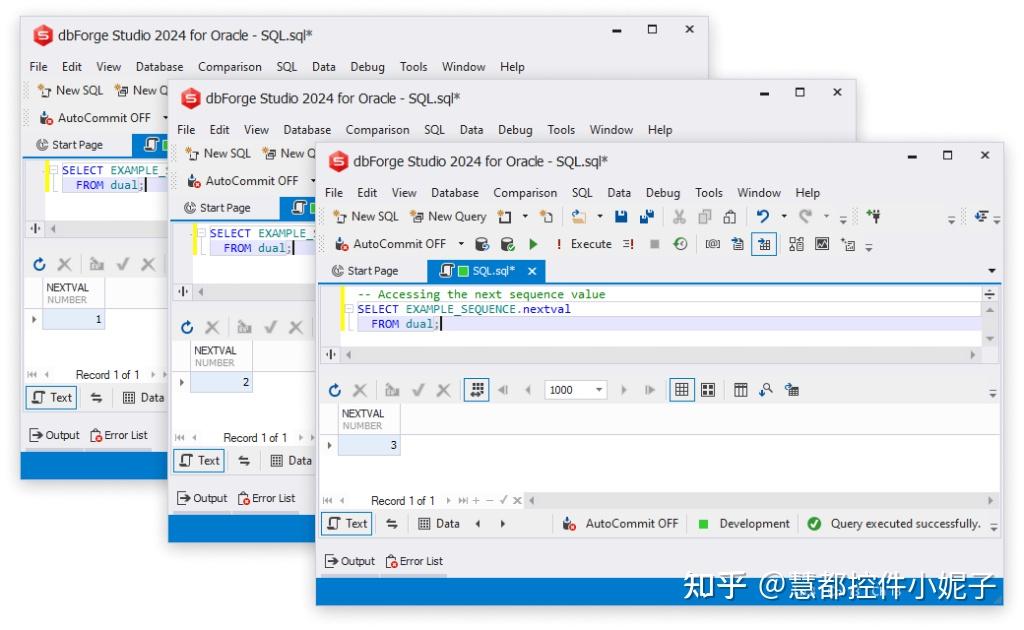Collapse the SELECT statement fold marker in front editor
The width and height of the screenshot is (1024, 630).
(x=349, y=309)
